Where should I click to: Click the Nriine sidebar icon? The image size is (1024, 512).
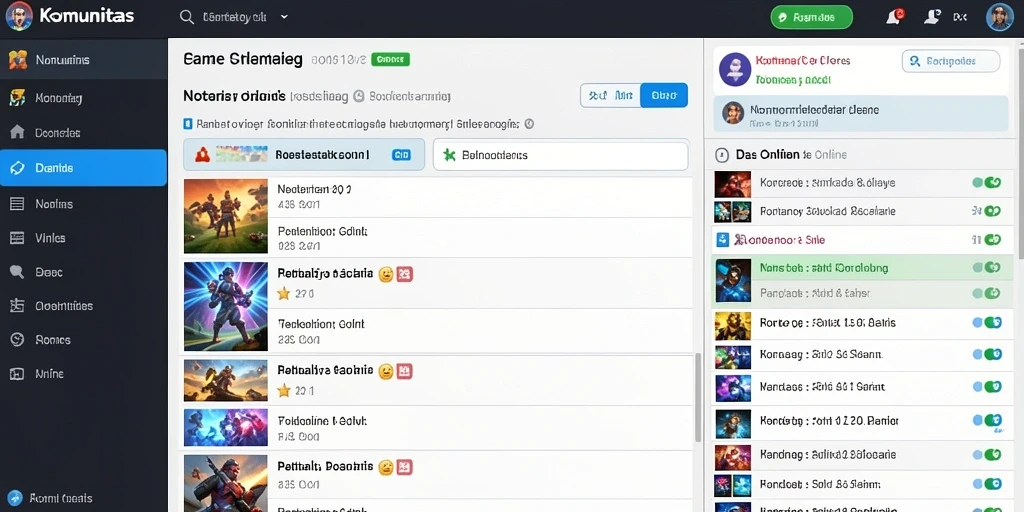(x=18, y=374)
